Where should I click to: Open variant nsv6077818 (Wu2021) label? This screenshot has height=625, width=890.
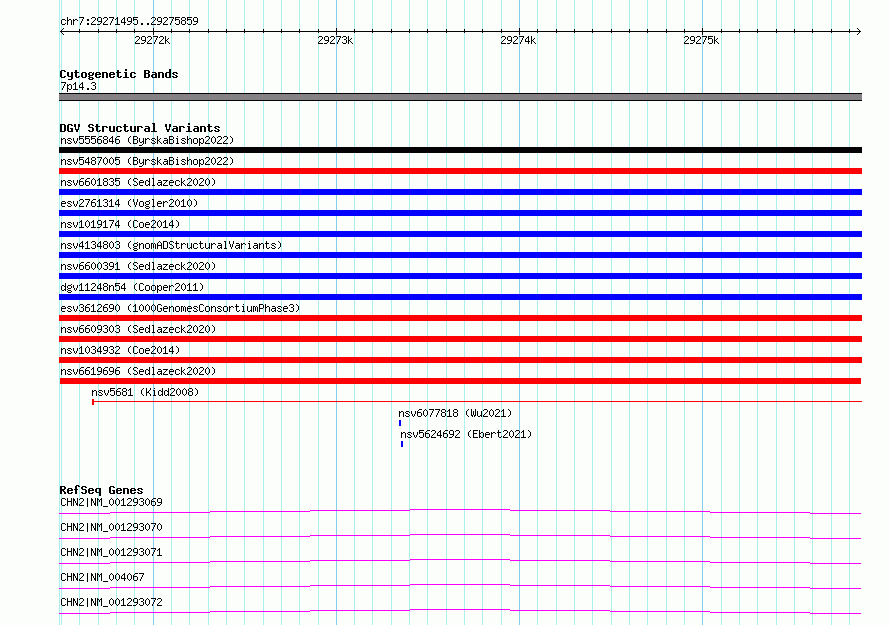pyautogui.click(x=455, y=413)
